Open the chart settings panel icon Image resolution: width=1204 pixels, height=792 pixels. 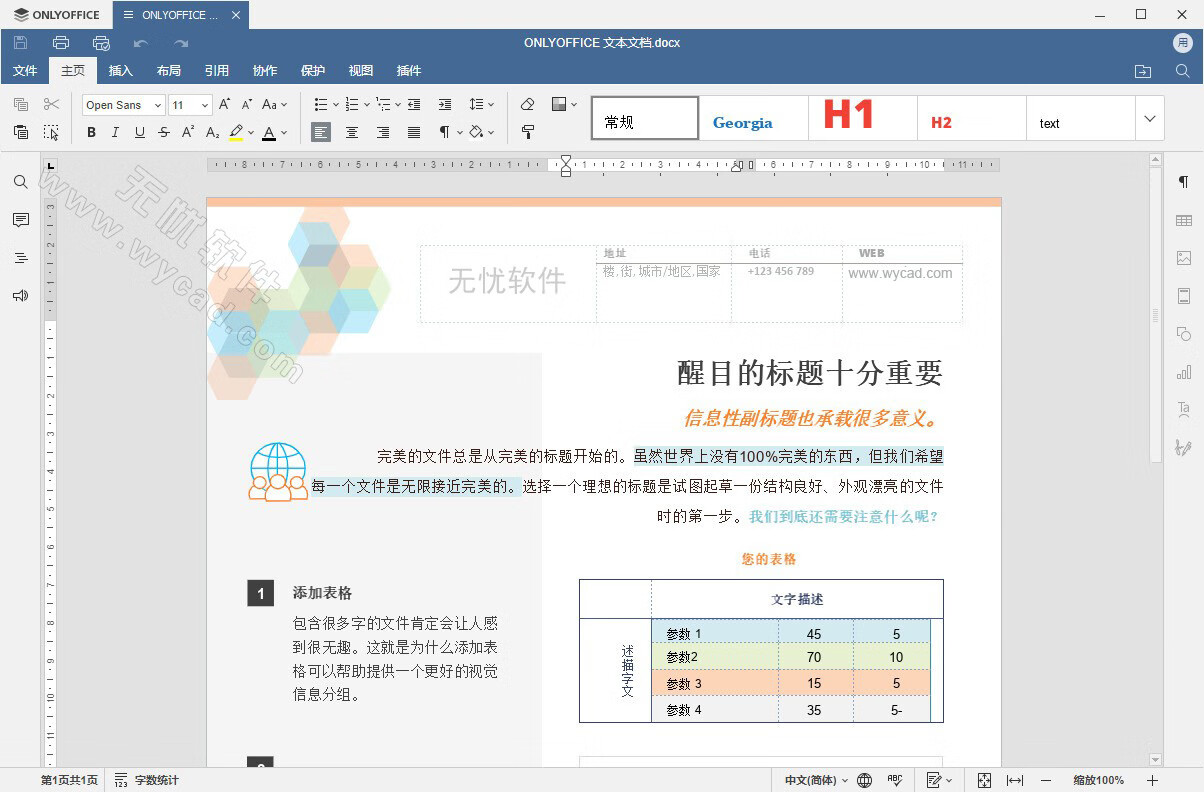pos(1184,371)
